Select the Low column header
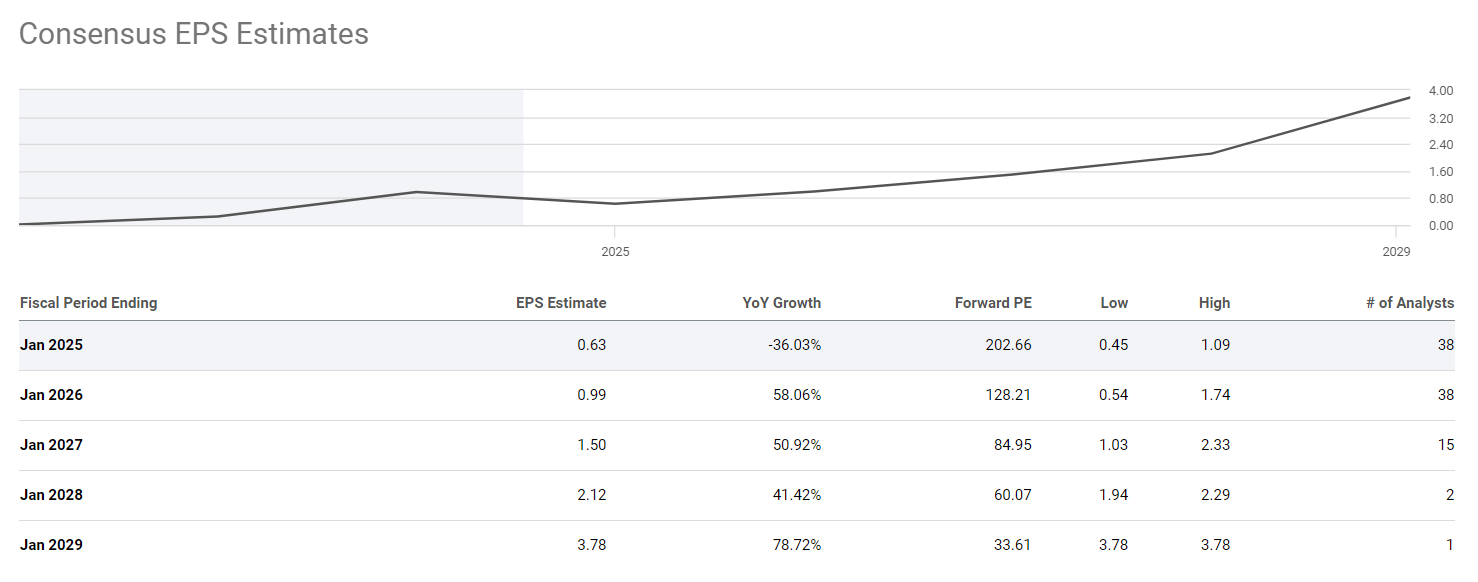 tap(1114, 303)
